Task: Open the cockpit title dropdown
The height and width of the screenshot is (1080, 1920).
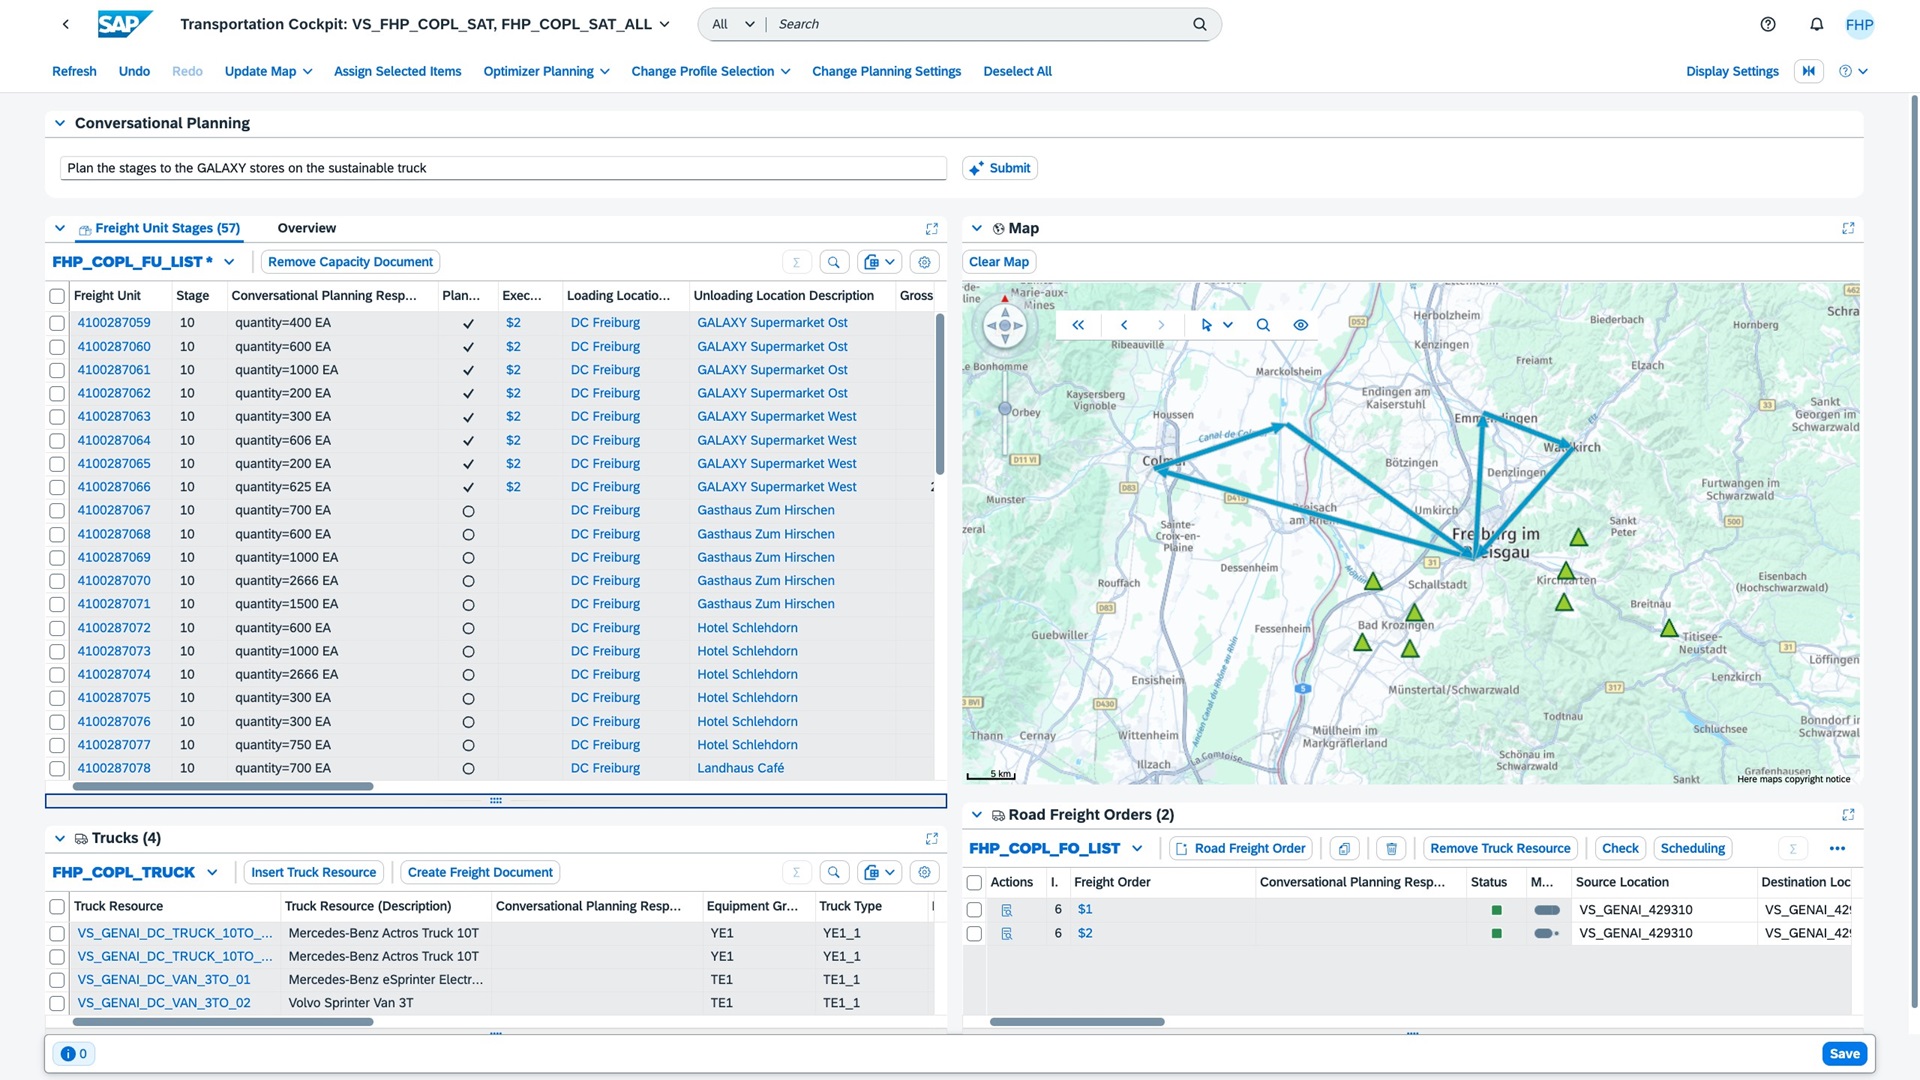Action: tap(665, 24)
